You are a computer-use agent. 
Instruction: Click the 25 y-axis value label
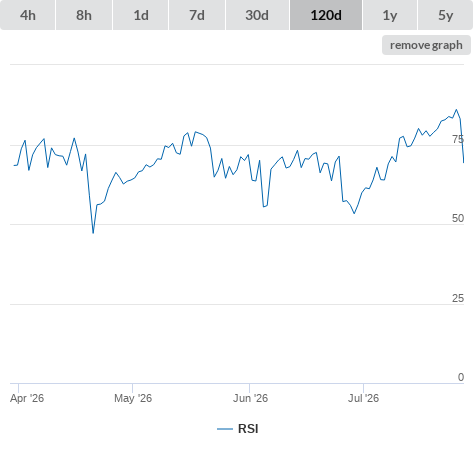(458, 298)
